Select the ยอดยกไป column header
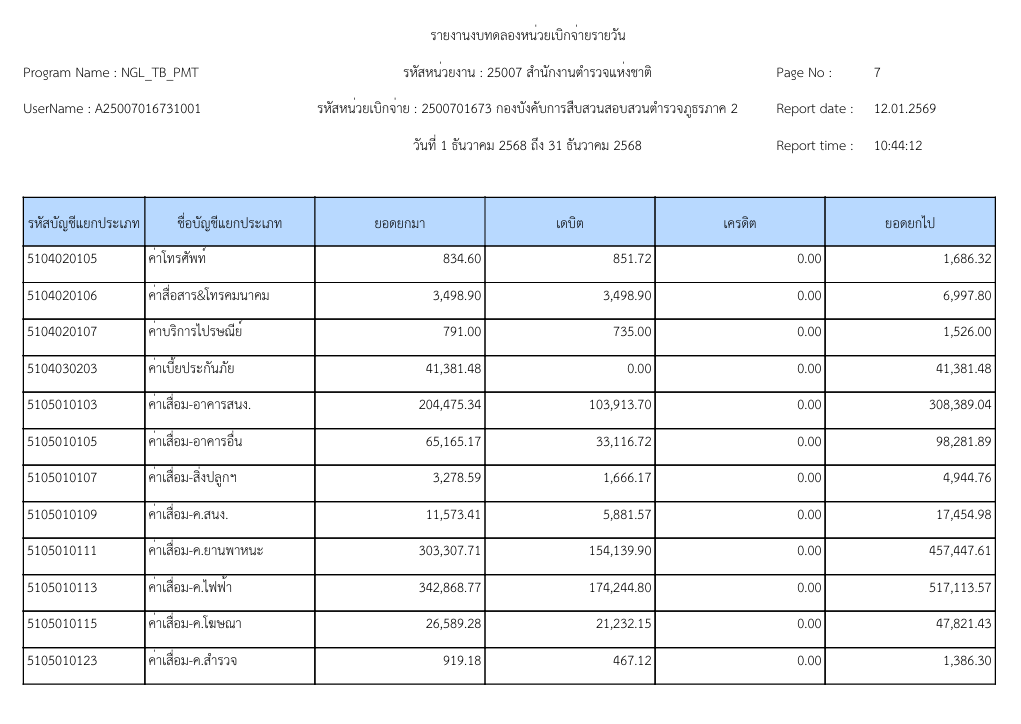1021x724 pixels. pos(909,223)
